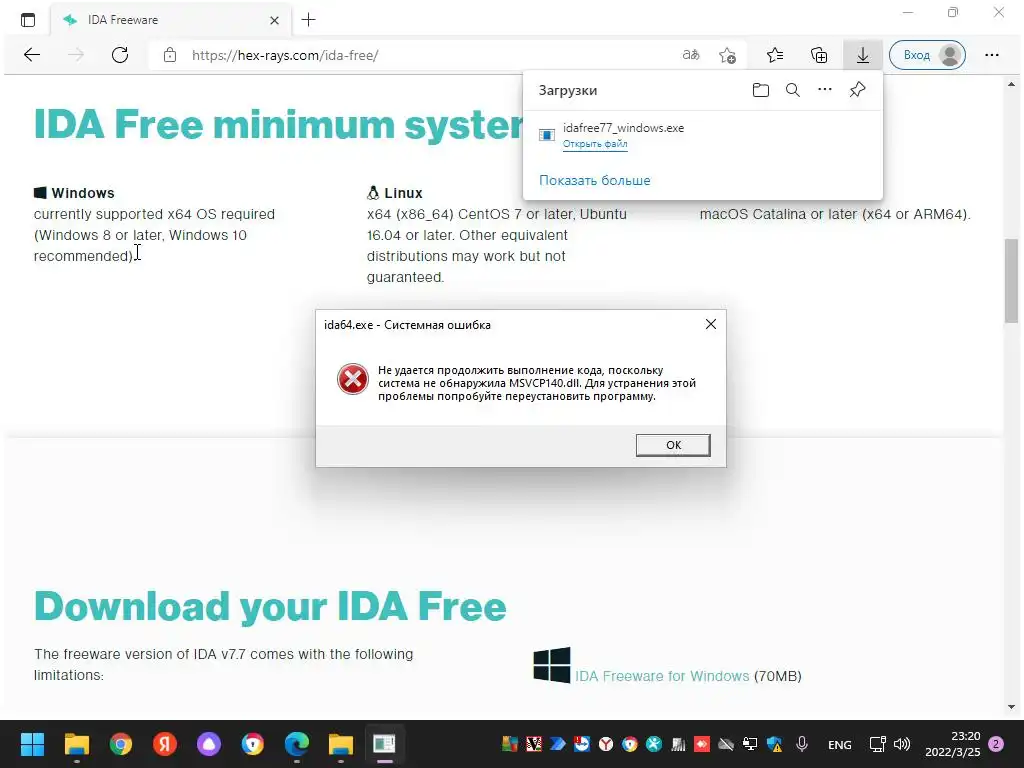Open the tab actions menu icon

point(27,20)
